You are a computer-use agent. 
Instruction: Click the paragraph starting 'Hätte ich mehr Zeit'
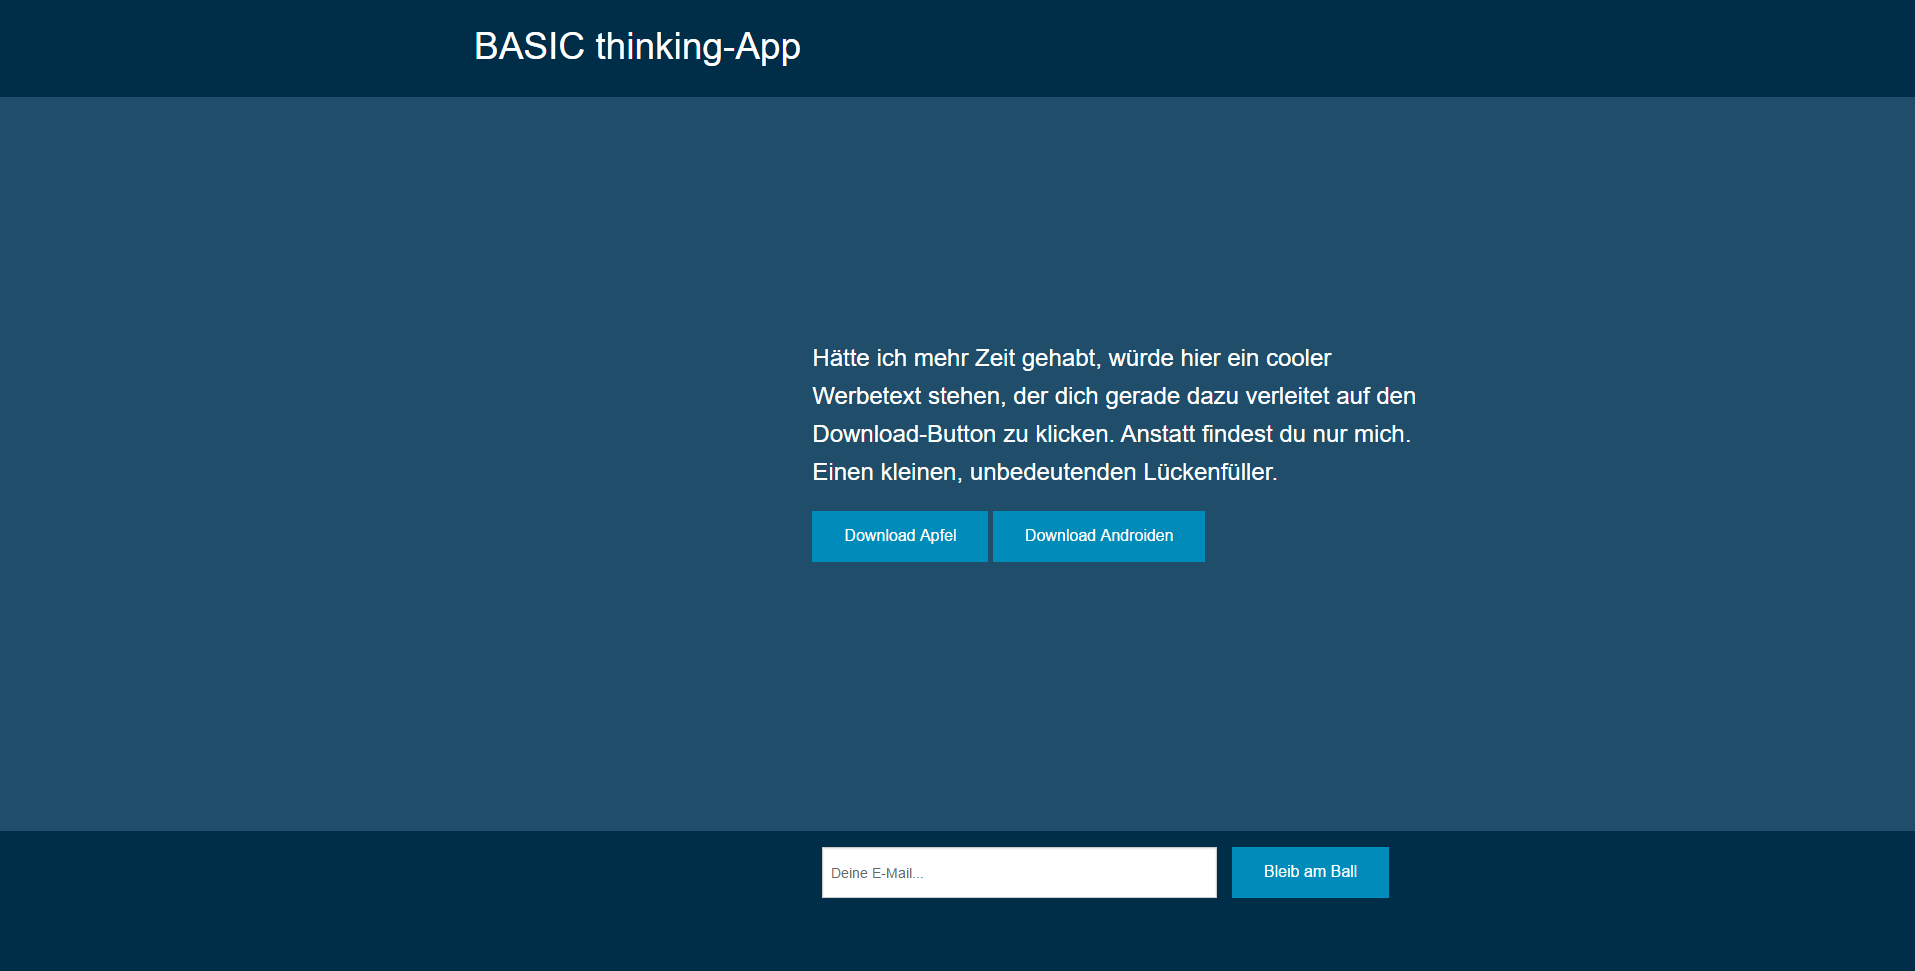(1114, 415)
